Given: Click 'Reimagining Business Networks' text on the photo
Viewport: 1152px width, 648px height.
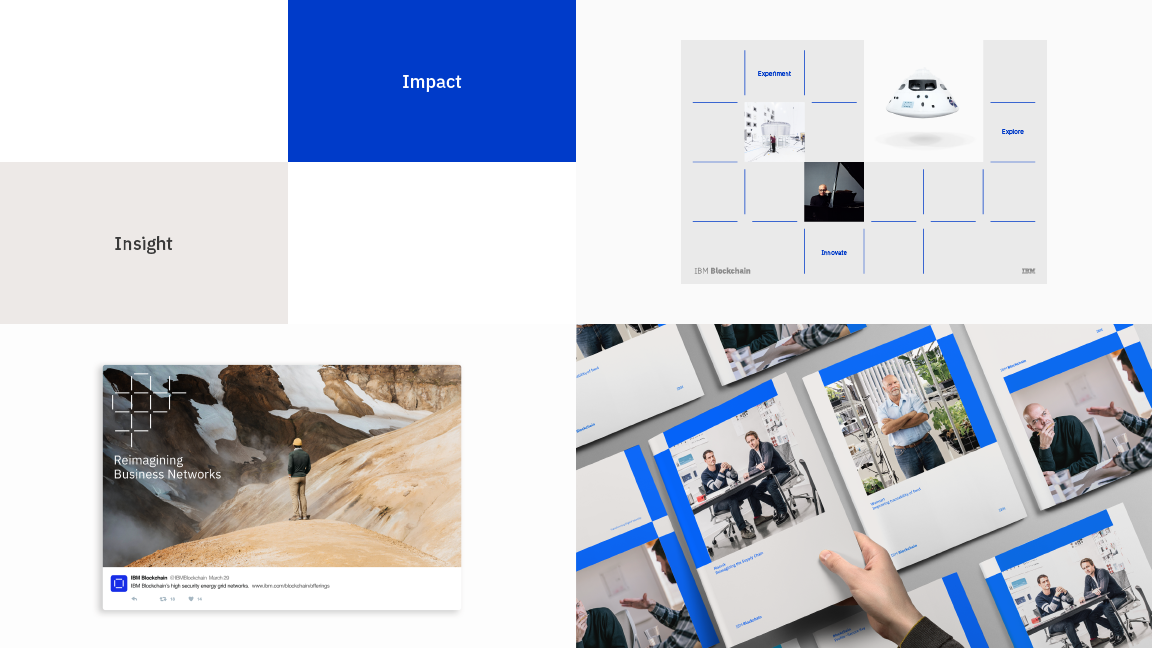Looking at the screenshot, I should [167, 467].
